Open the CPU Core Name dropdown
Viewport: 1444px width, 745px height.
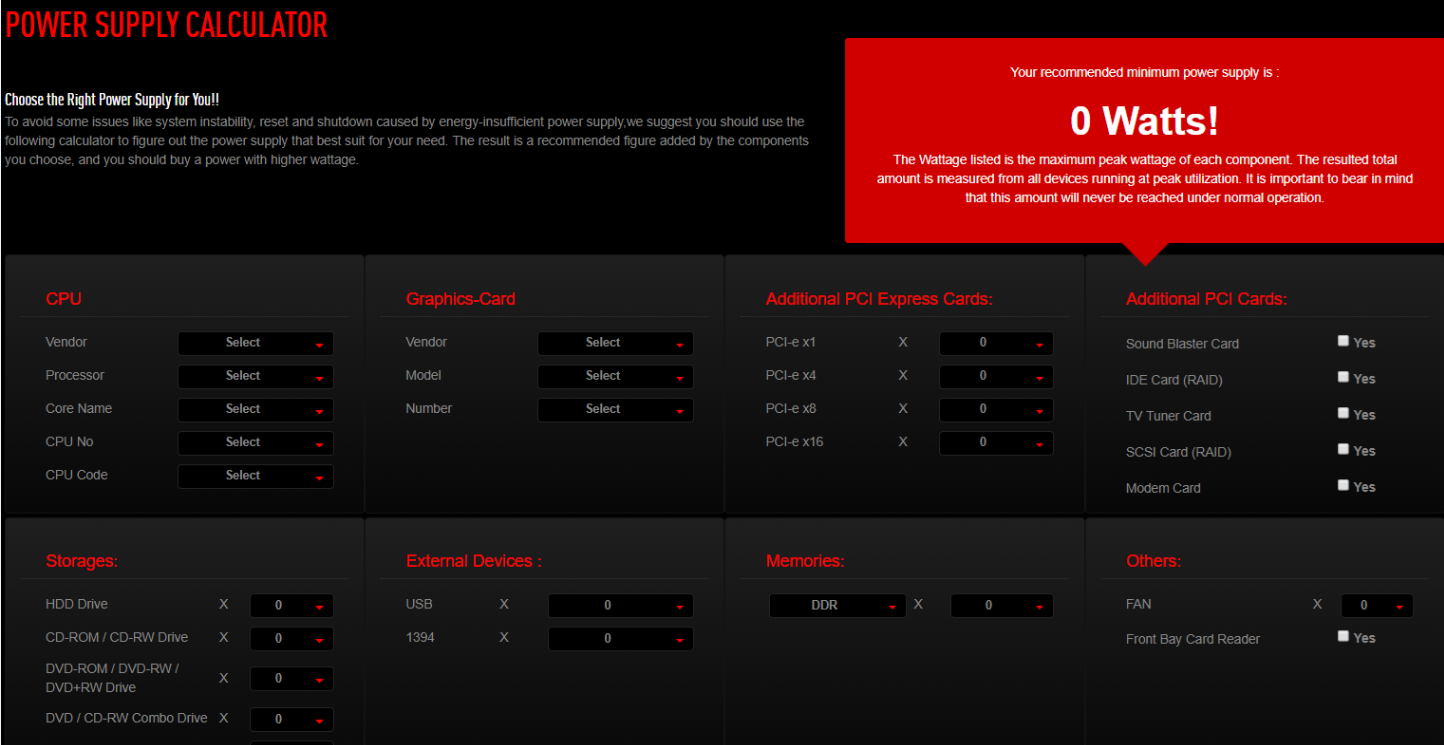(x=255, y=409)
